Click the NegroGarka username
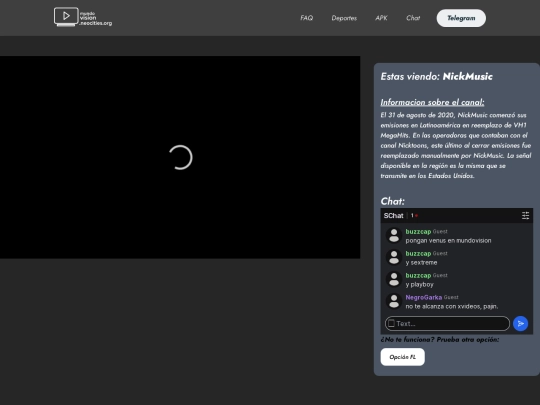This screenshot has width=540, height=405. pyautogui.click(x=424, y=297)
